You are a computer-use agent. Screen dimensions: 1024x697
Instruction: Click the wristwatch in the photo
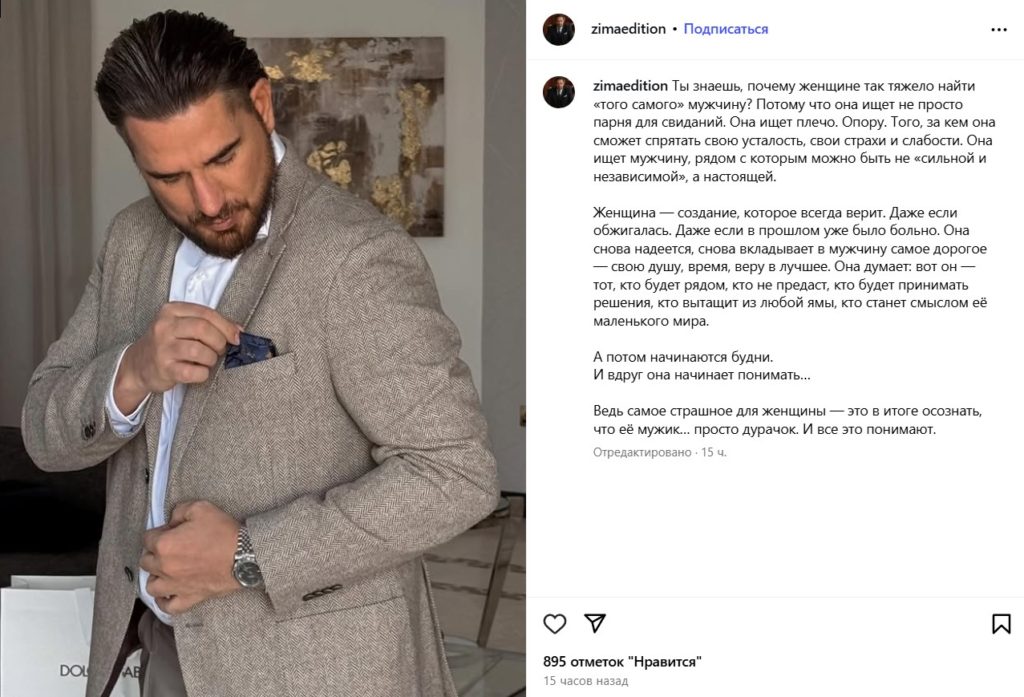(x=247, y=560)
